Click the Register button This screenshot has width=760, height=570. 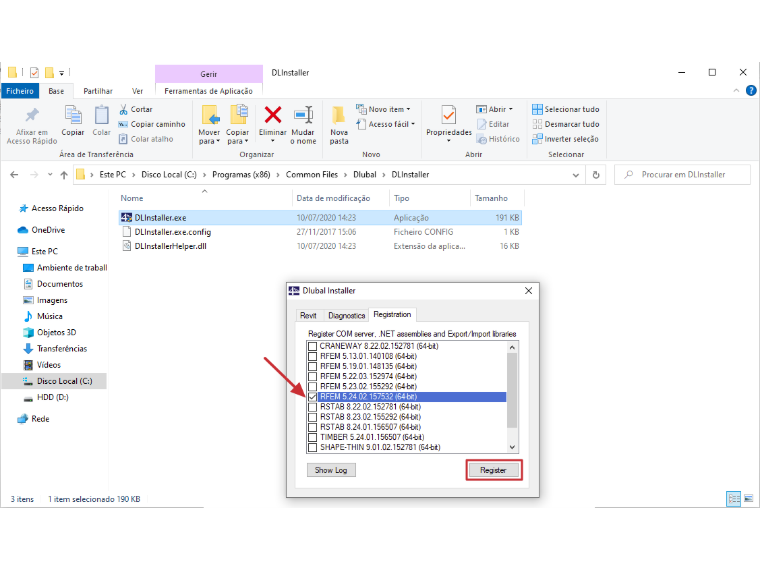point(493,470)
